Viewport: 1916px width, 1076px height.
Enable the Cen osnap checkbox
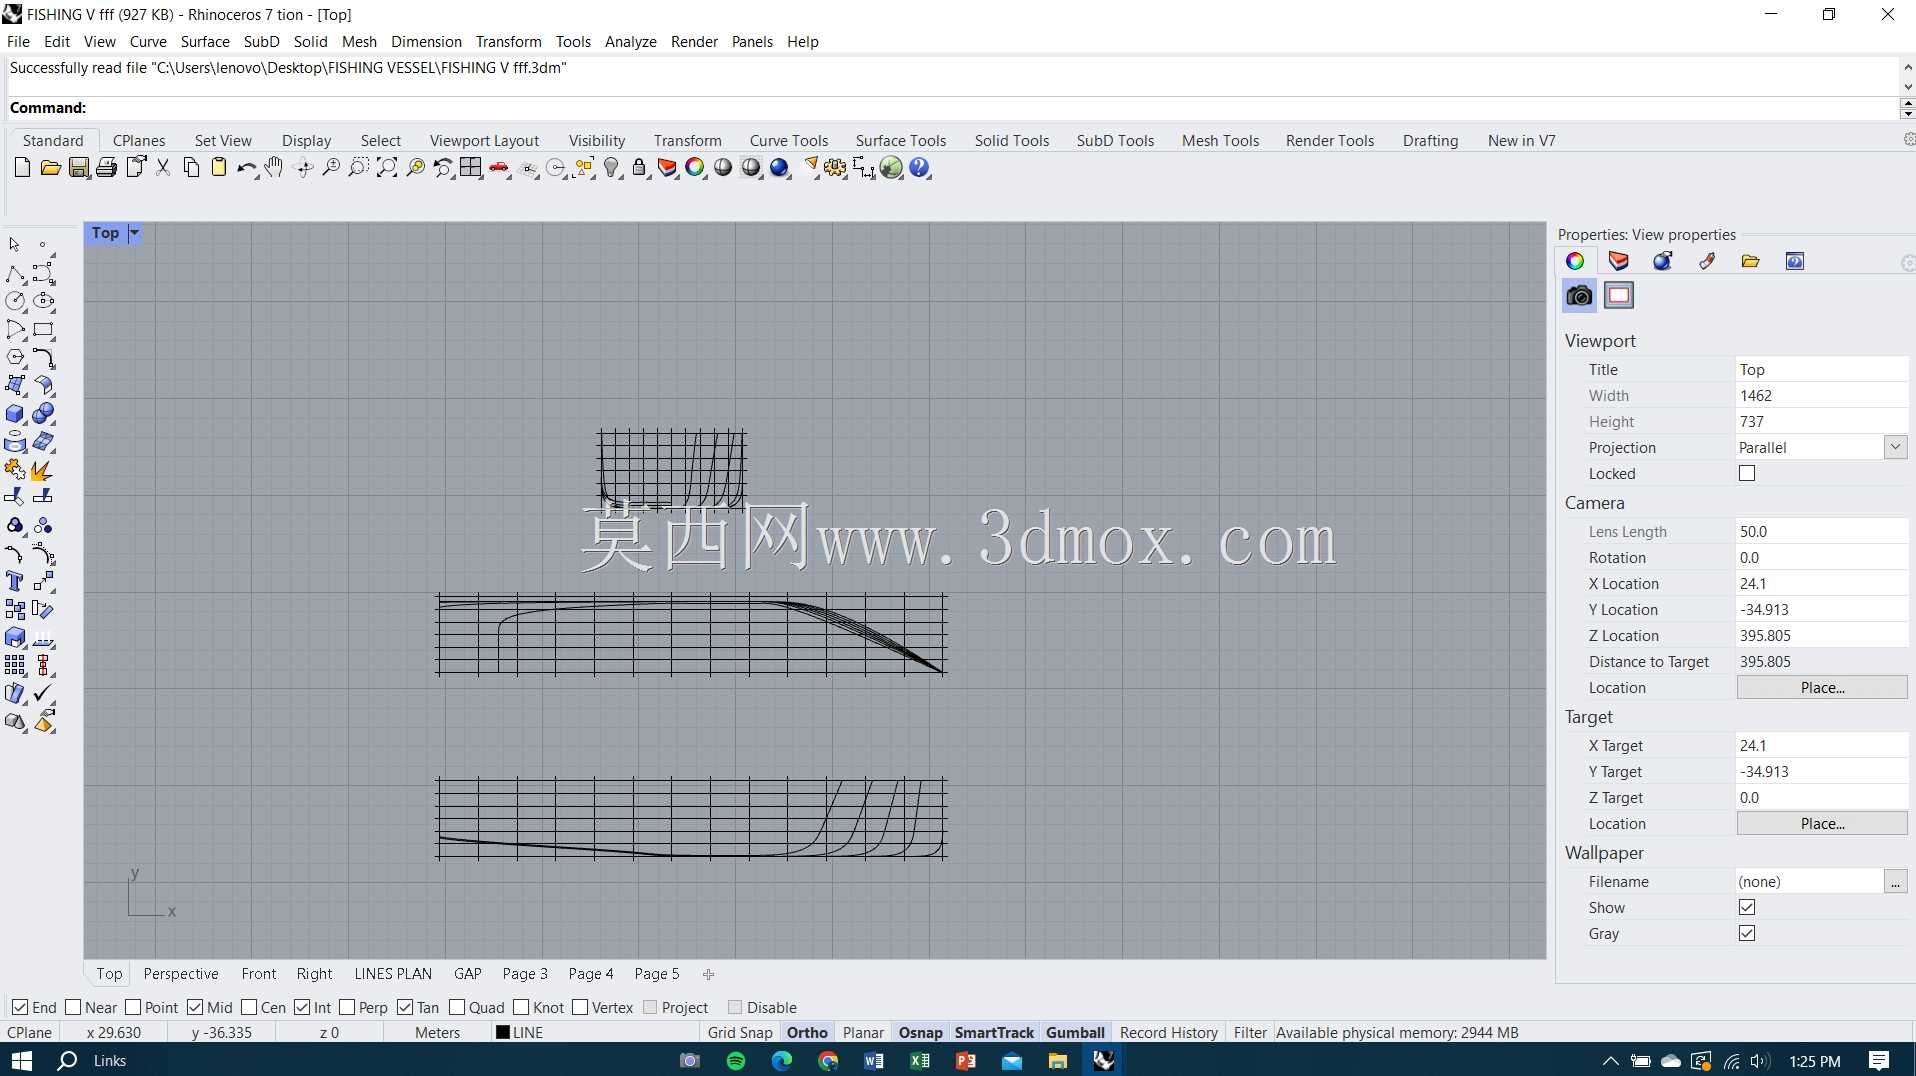249,1007
